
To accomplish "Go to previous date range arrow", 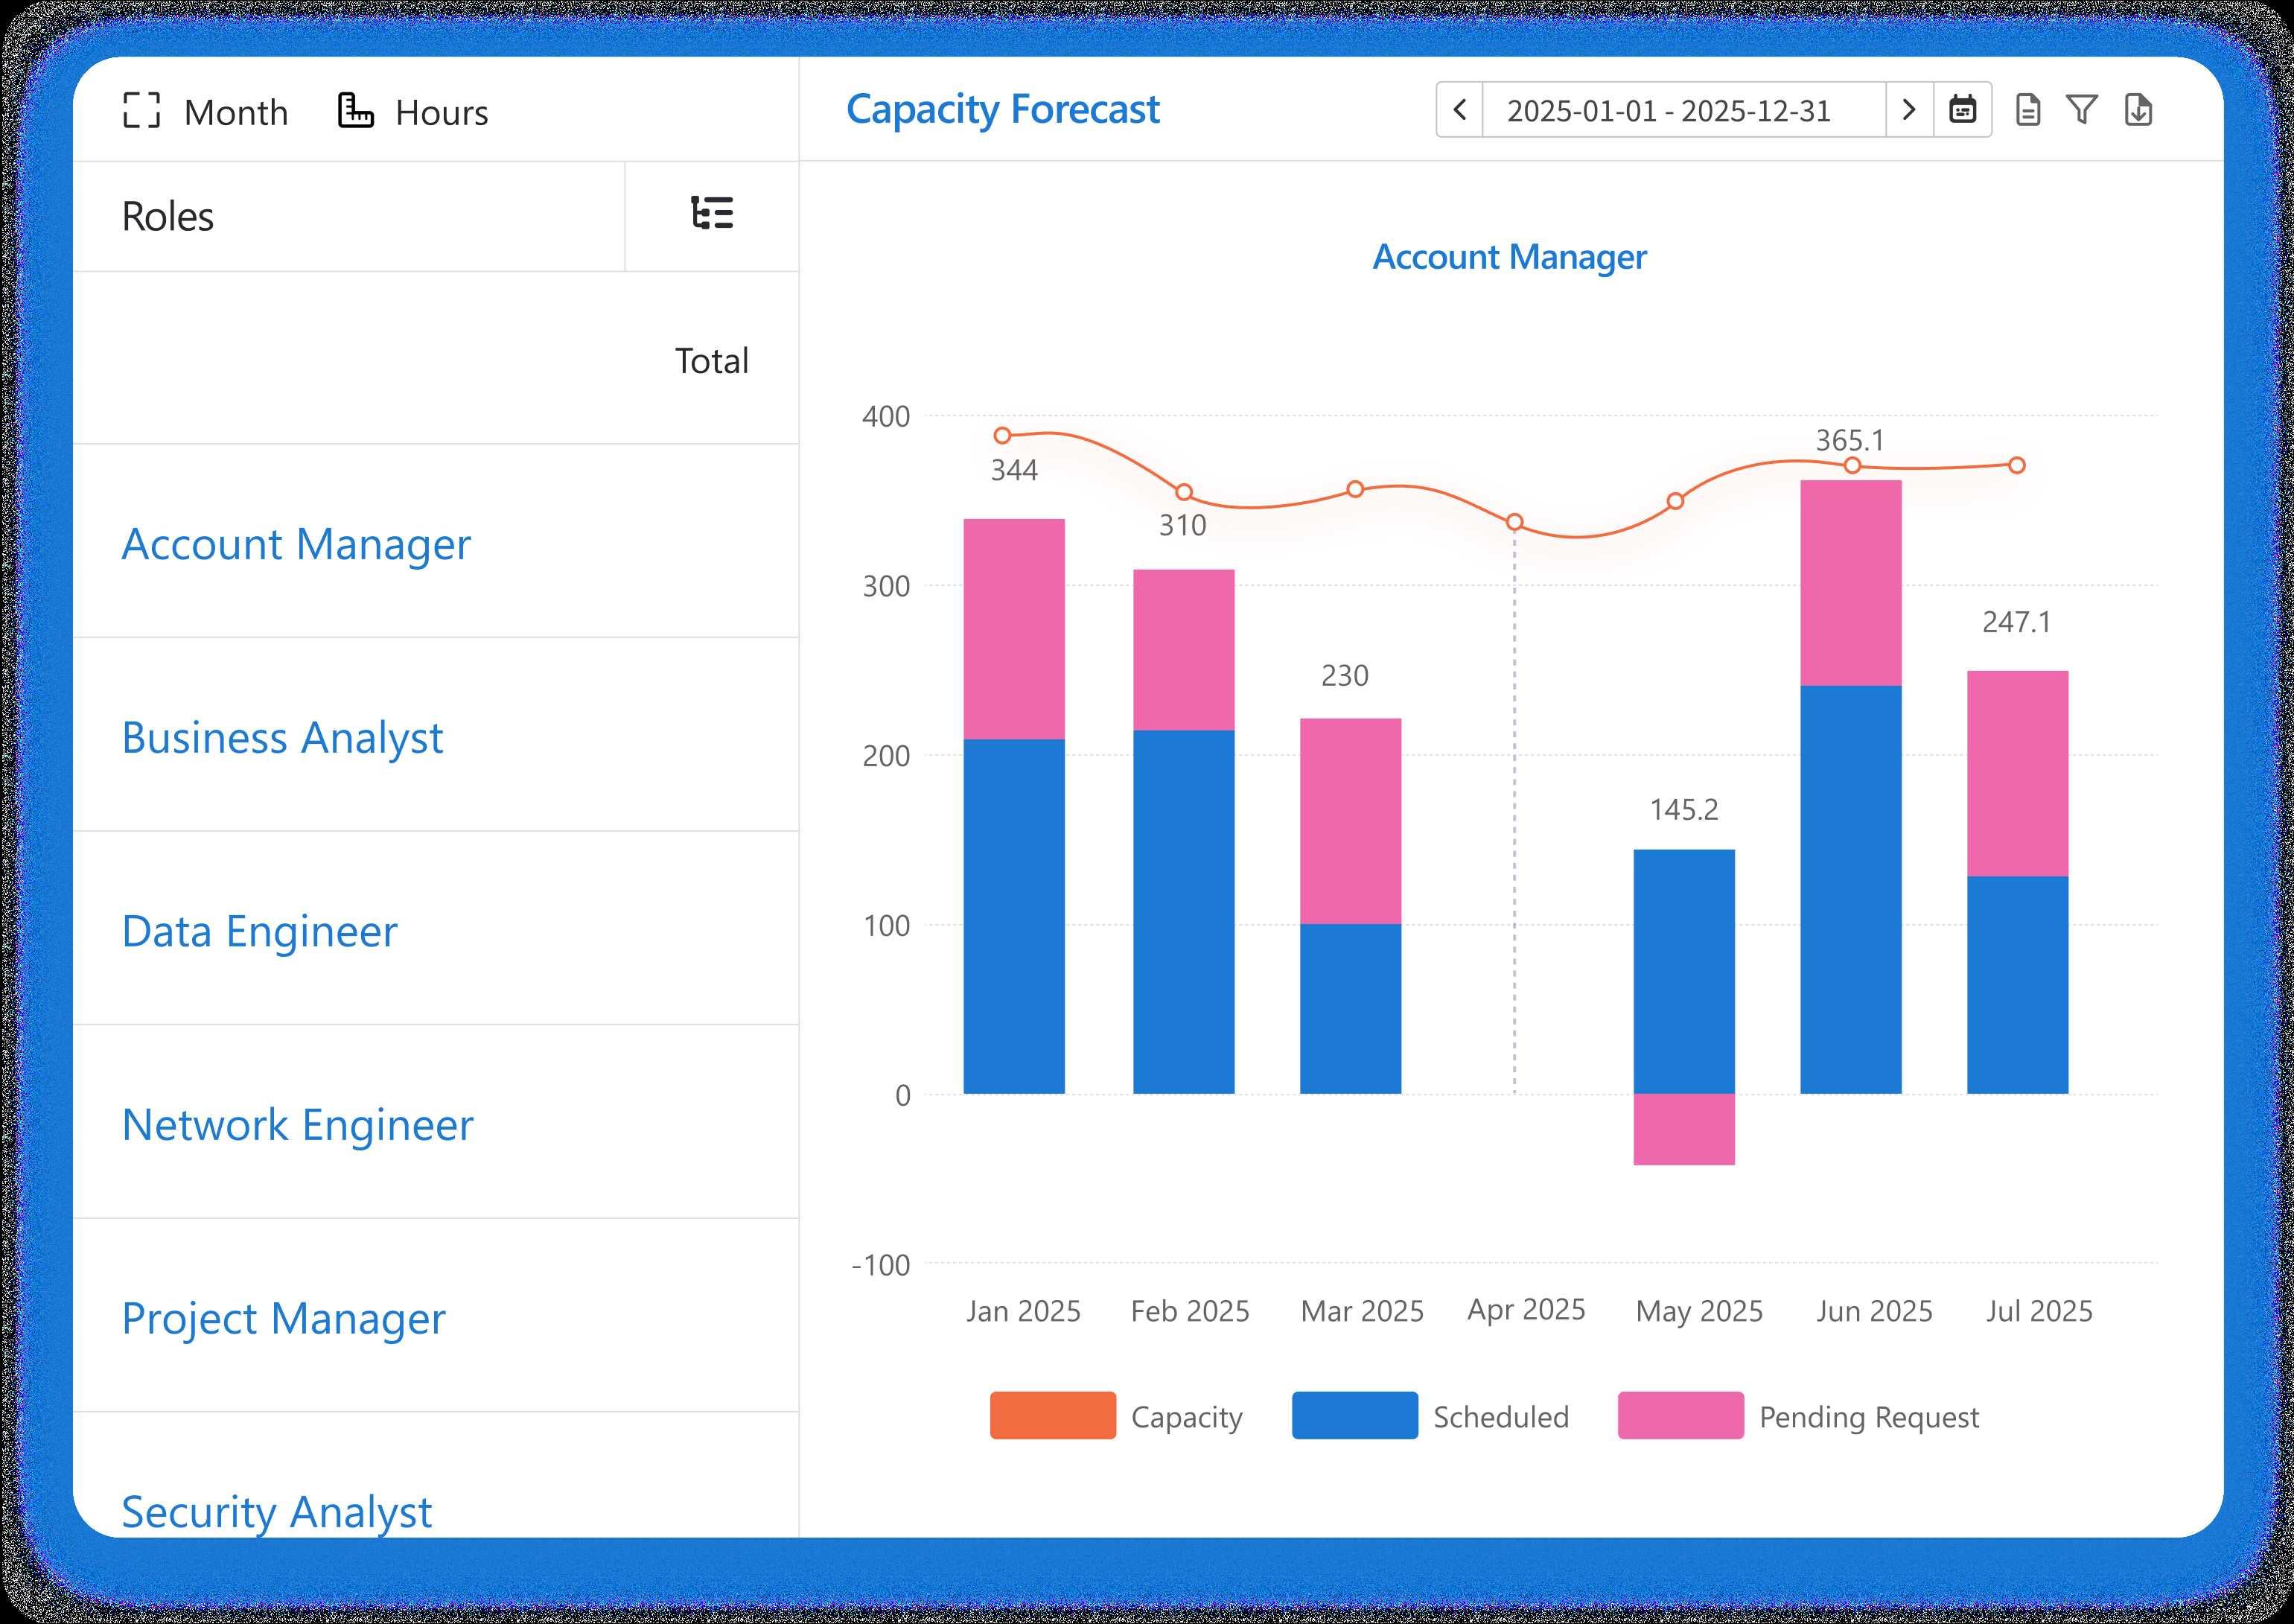I will (1460, 110).
